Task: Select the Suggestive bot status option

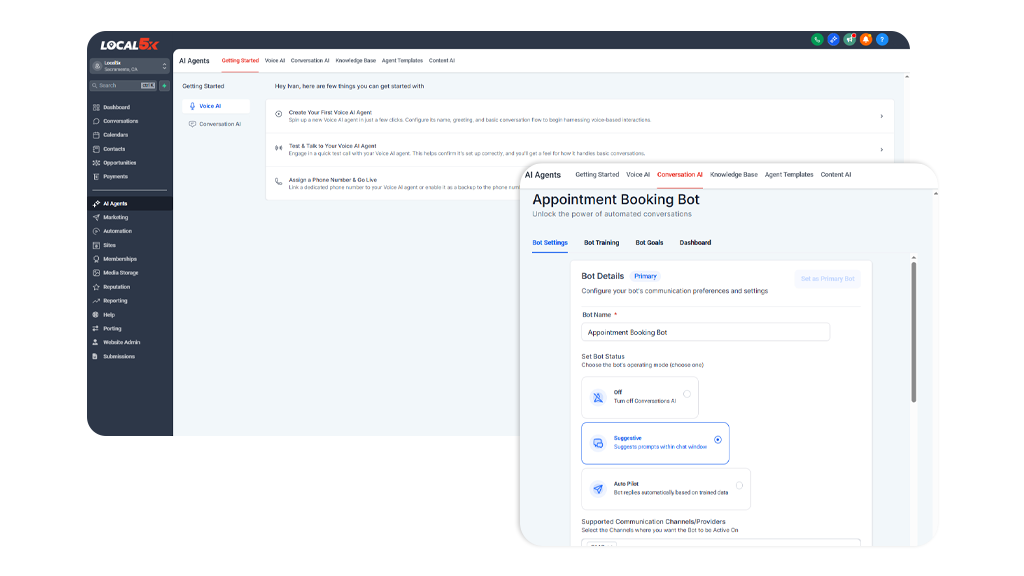Action: 717,440
